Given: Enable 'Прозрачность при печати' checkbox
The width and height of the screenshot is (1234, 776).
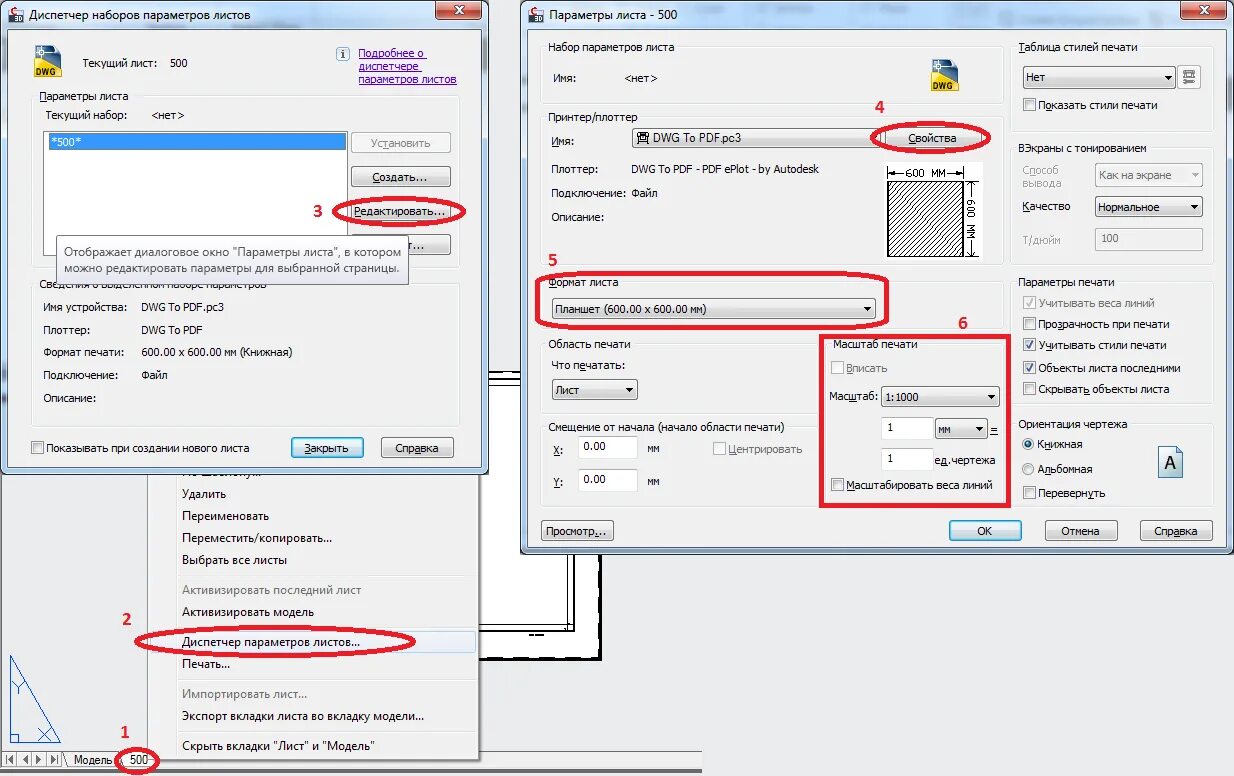Looking at the screenshot, I should coord(1030,324).
